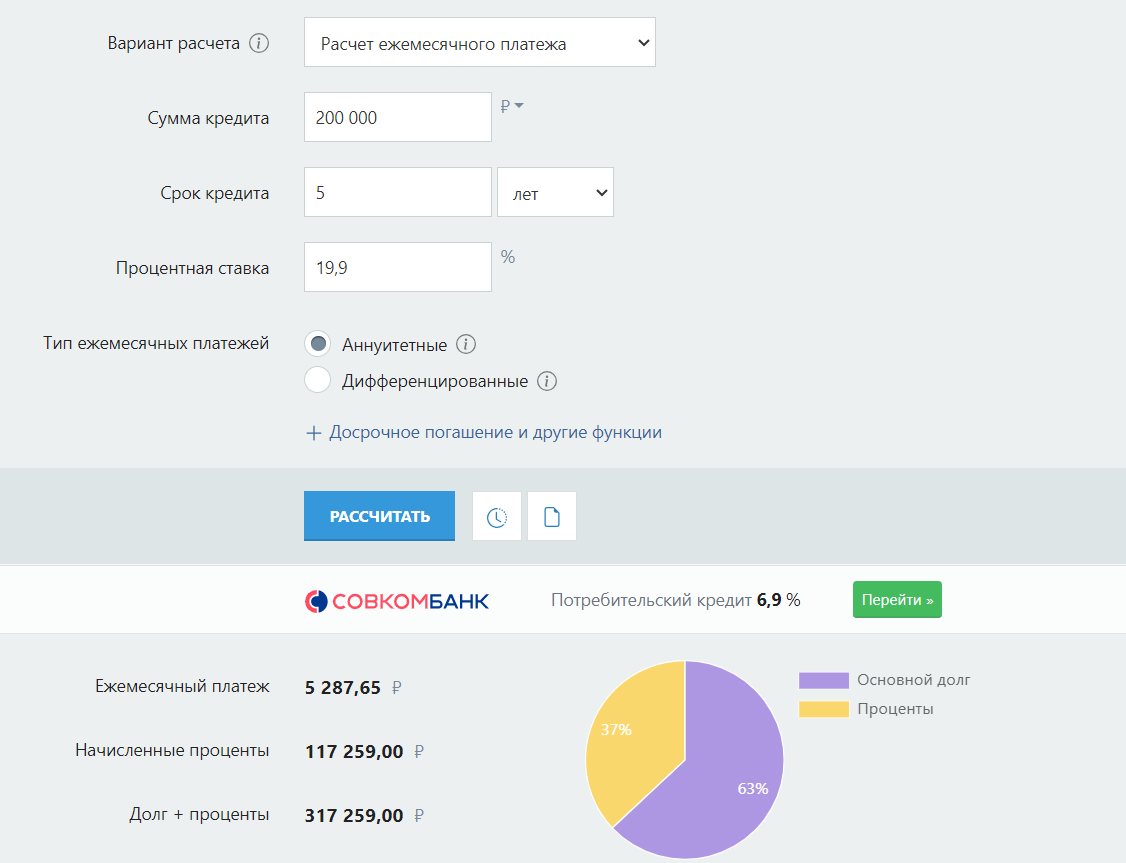Click the РАССЧИТАТЬ button
The image size is (1126, 863).
click(379, 516)
